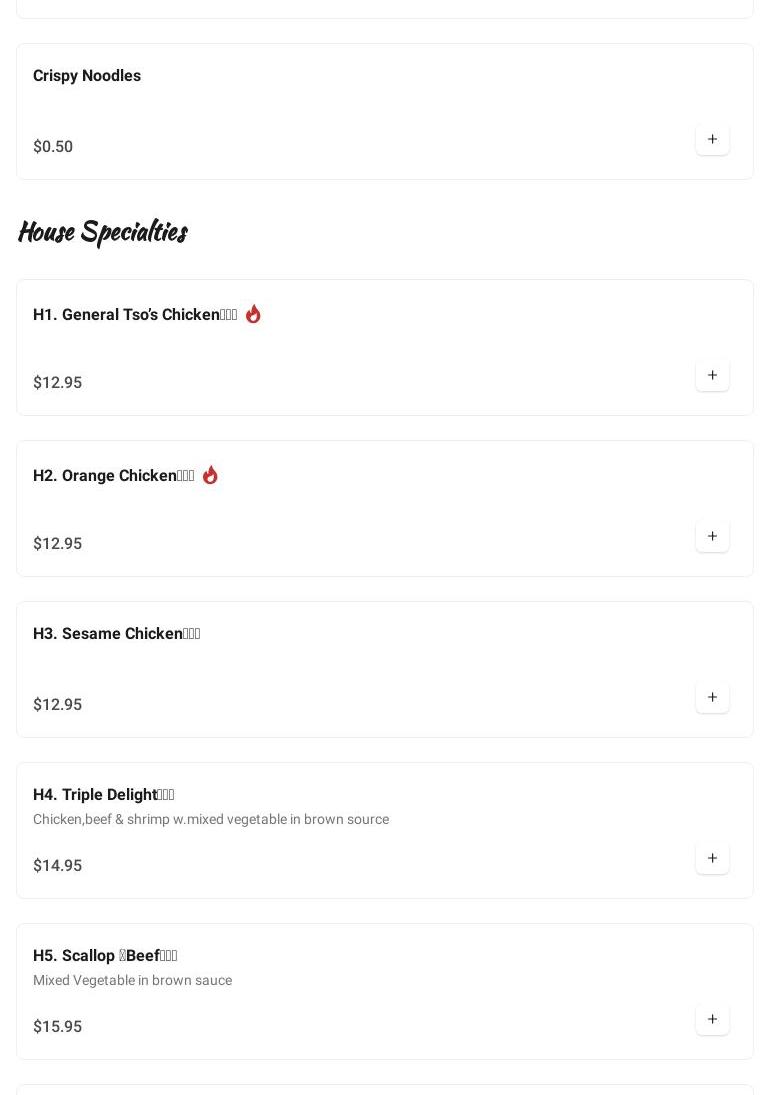
Task: Click Scallop Beef 'Mixed Vegetable in brown sauce' description
Action: [x=132, y=981]
